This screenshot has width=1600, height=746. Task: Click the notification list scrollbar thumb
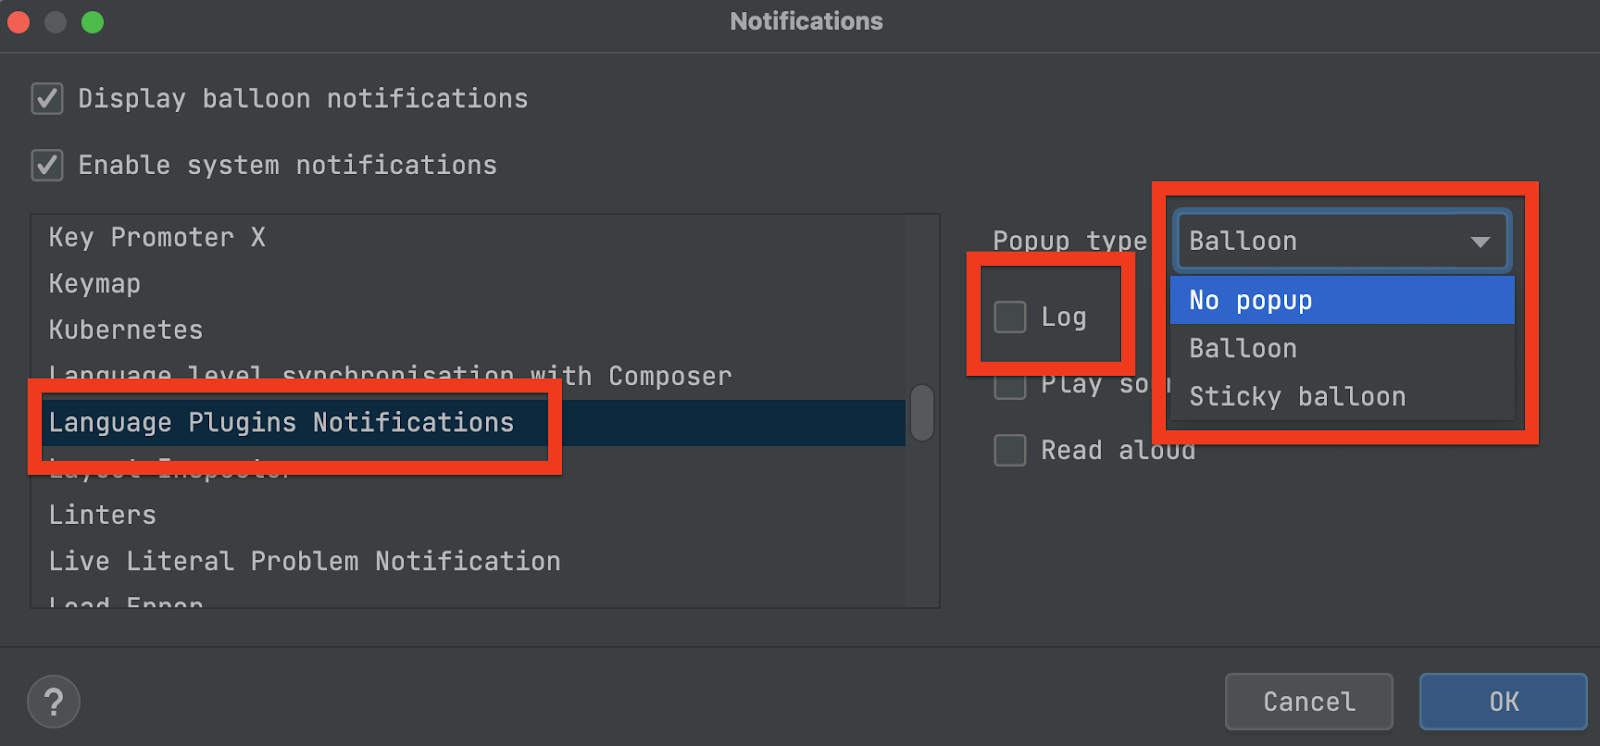(922, 413)
